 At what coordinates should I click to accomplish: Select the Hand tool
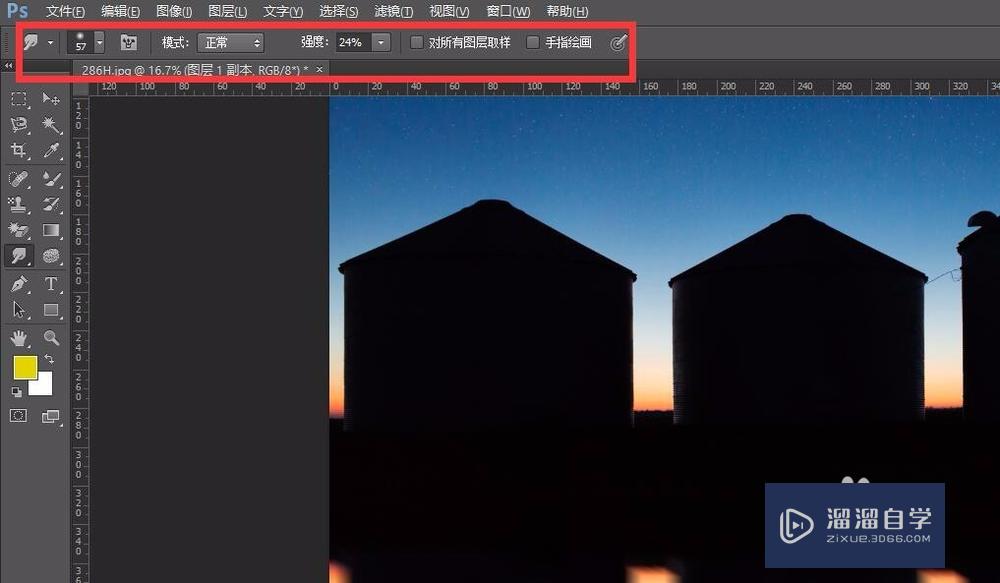pos(19,337)
